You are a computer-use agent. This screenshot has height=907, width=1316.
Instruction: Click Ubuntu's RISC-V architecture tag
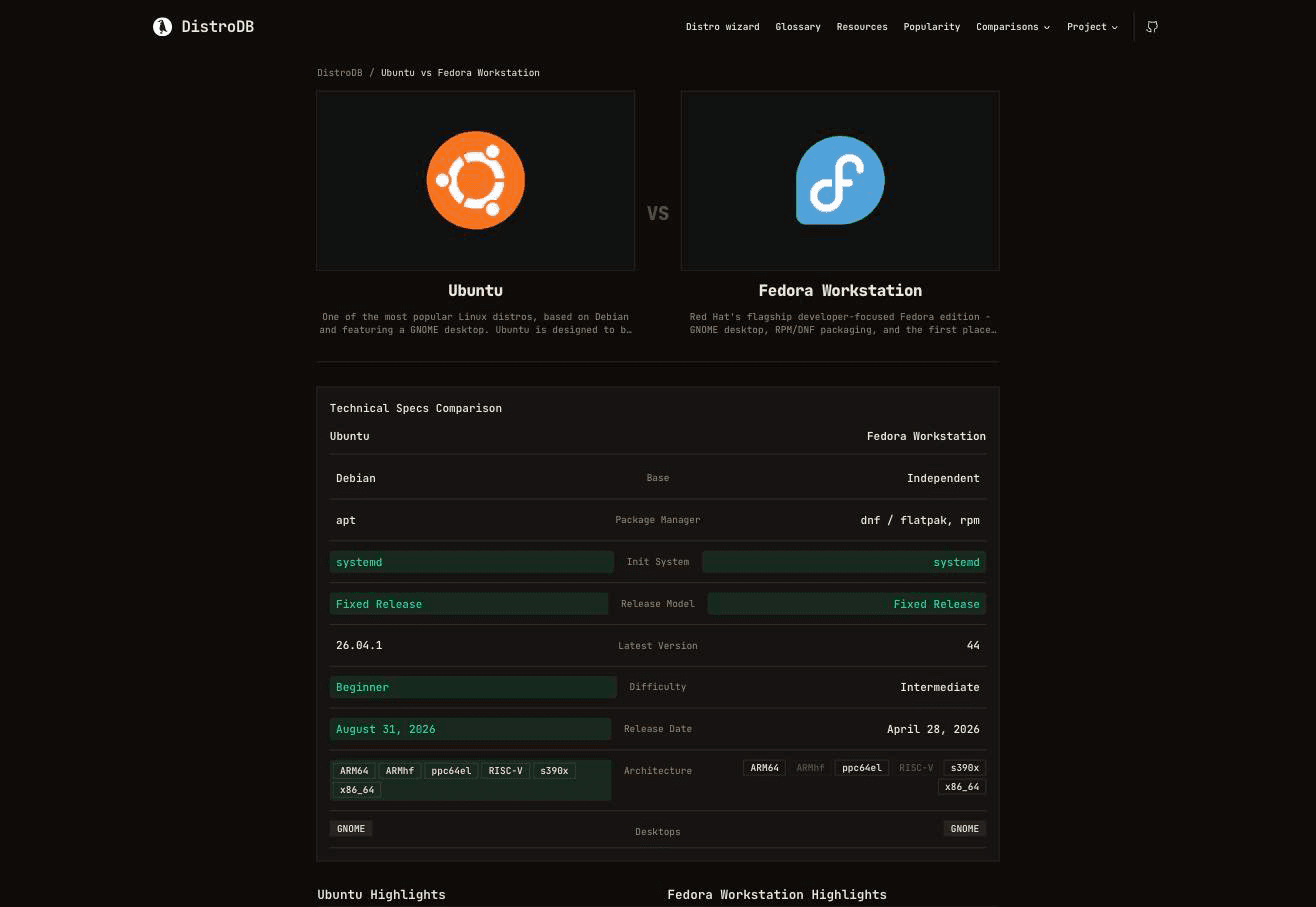click(x=505, y=771)
